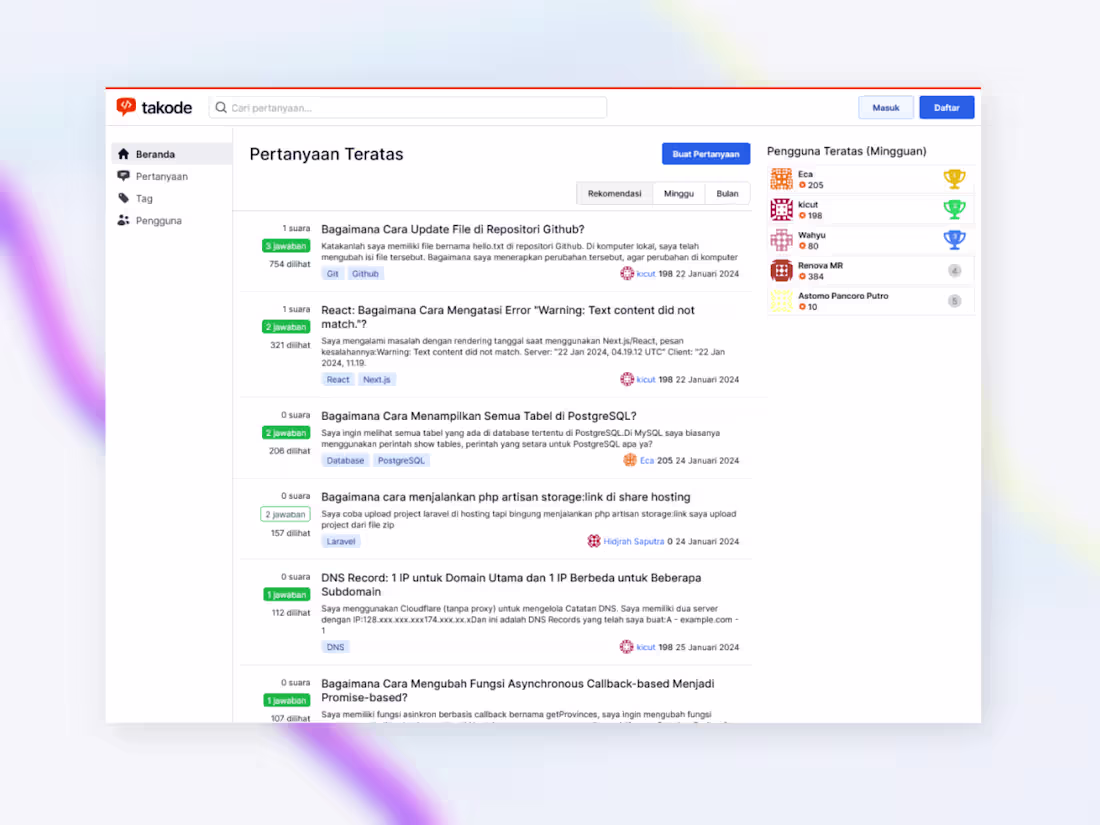Screen dimensions: 1100x825
Task: Click the Pengguna Teratas (Mingguan) heading
Action: [x=846, y=151]
